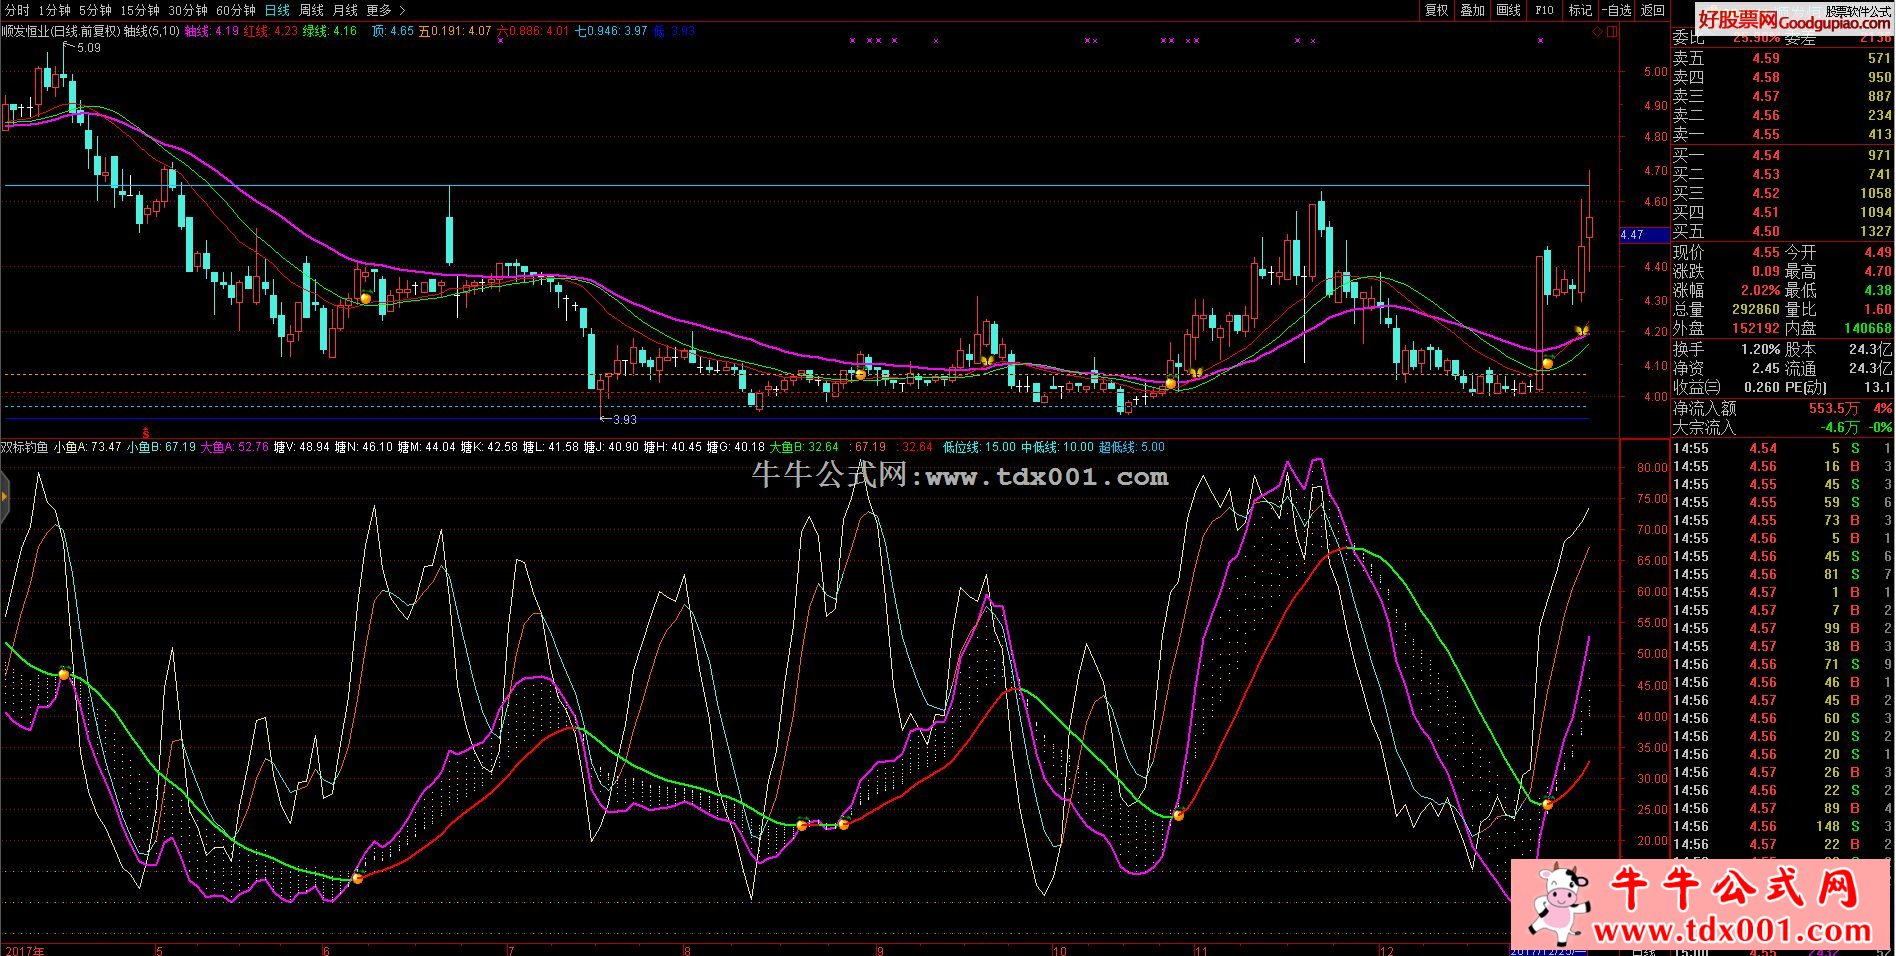Click the 现价 4.55 value
1896x956 pixels.
point(1765,253)
